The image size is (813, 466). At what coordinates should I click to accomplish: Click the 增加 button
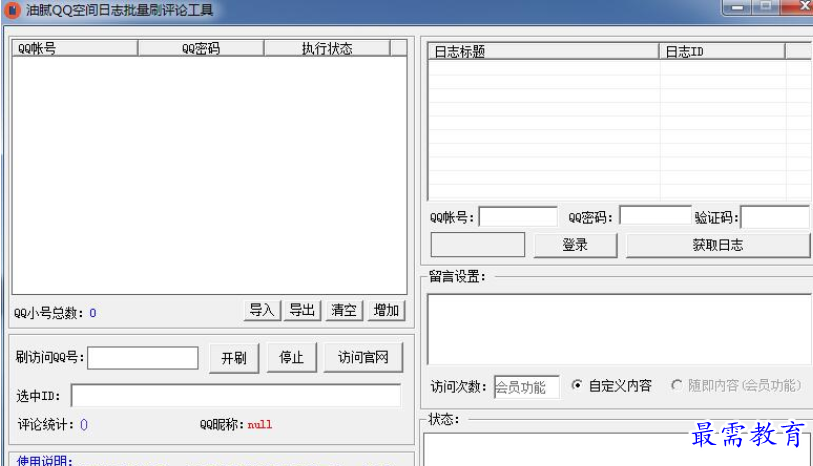pos(386,310)
